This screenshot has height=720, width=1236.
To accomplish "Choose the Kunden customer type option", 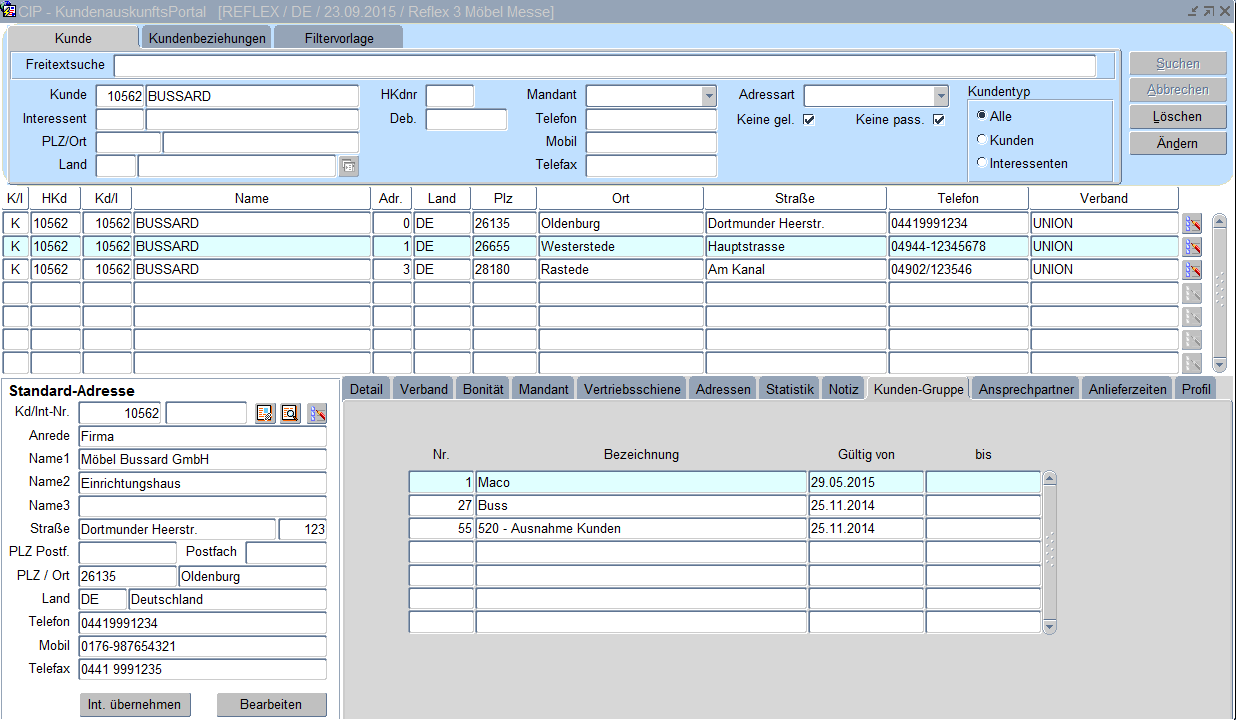I will point(982,140).
